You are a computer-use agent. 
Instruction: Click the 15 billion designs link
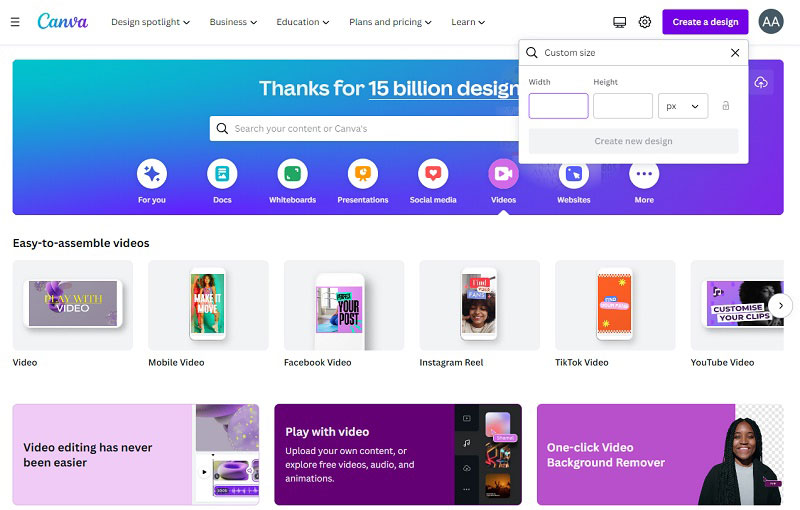(443, 89)
